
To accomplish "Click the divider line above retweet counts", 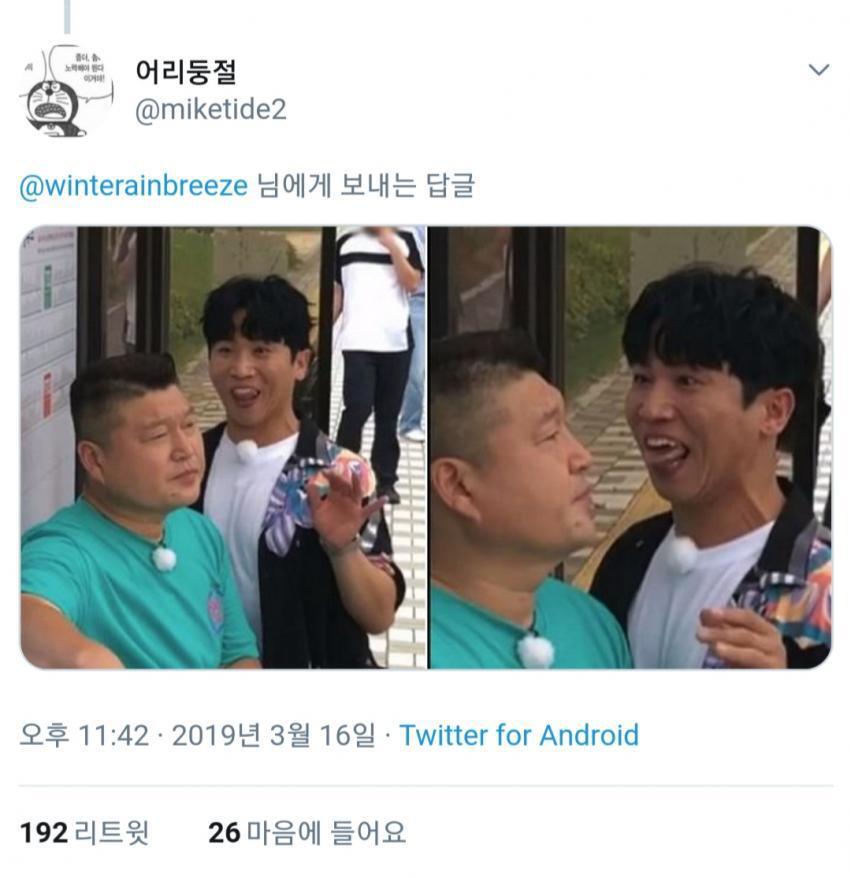I will click(x=426, y=786).
